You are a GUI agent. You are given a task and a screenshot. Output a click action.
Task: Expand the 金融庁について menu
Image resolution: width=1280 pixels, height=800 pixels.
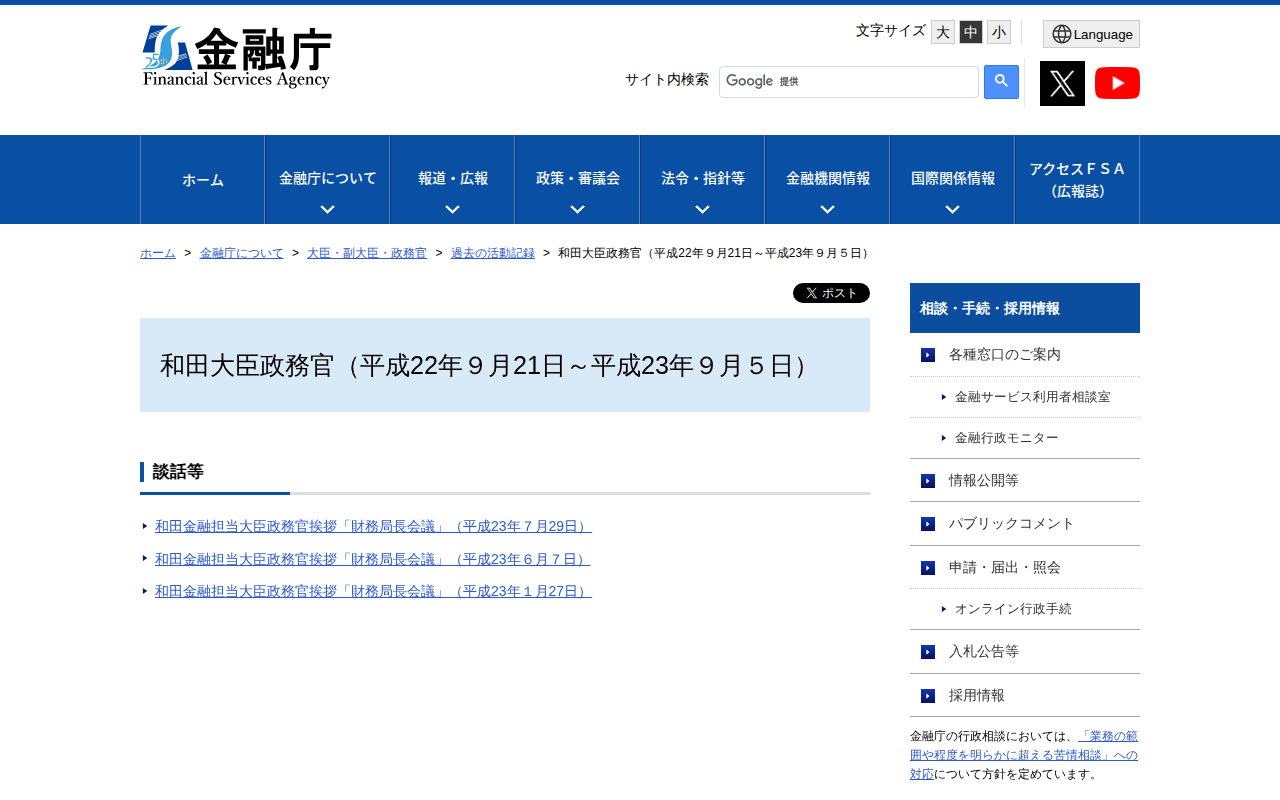[x=327, y=180]
